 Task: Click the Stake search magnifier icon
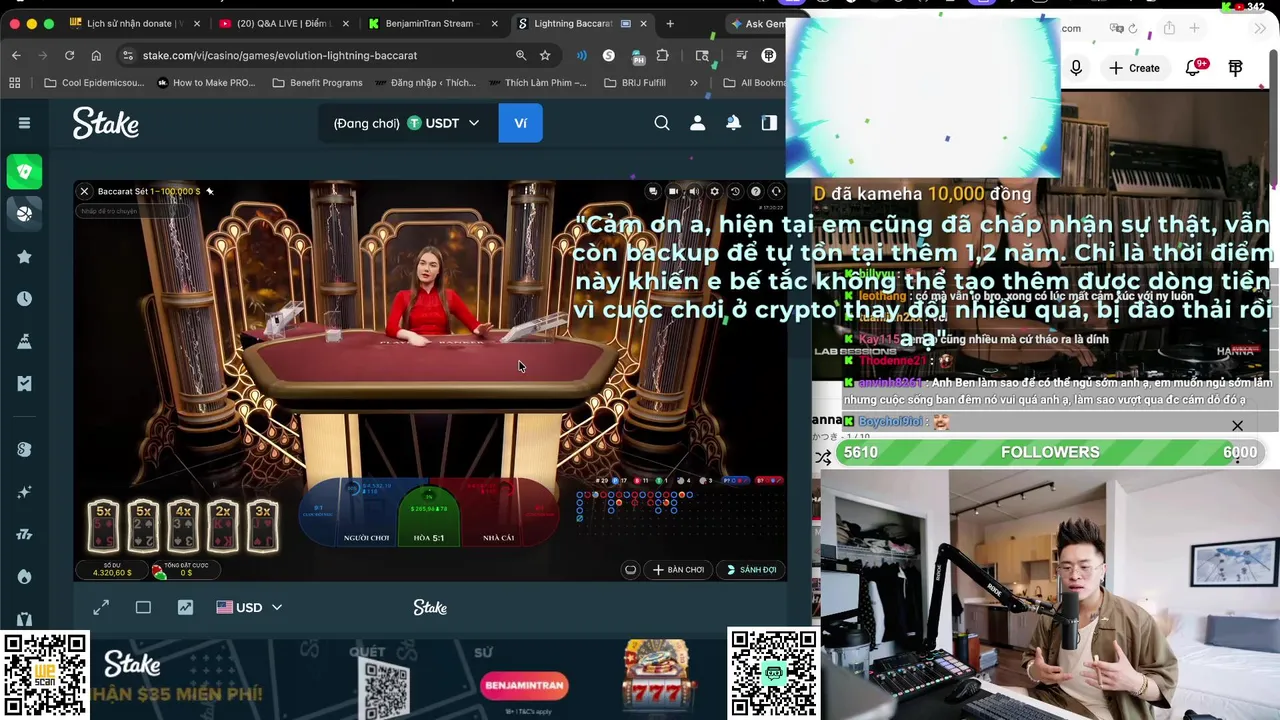662,123
